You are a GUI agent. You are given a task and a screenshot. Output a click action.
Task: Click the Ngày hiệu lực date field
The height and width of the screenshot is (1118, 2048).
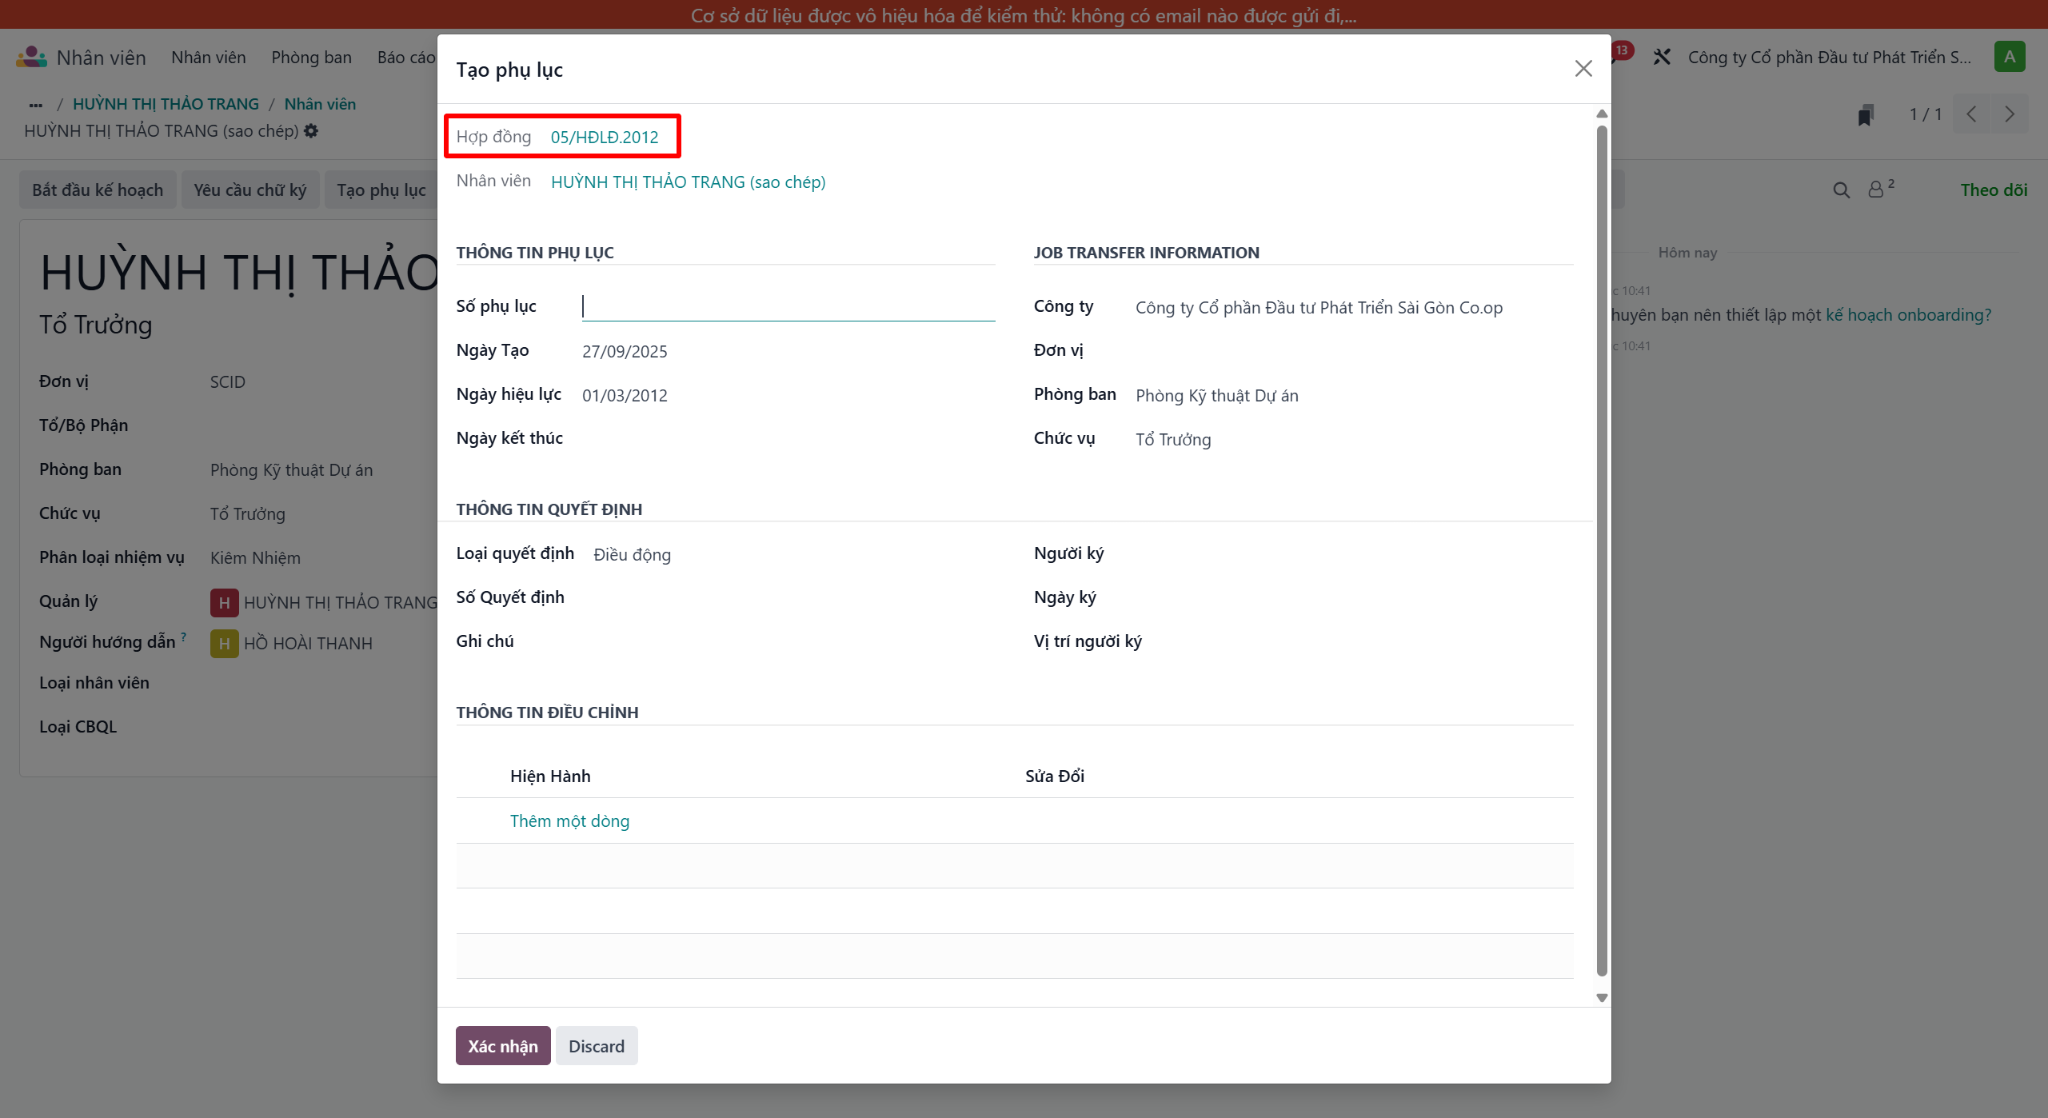click(788, 395)
